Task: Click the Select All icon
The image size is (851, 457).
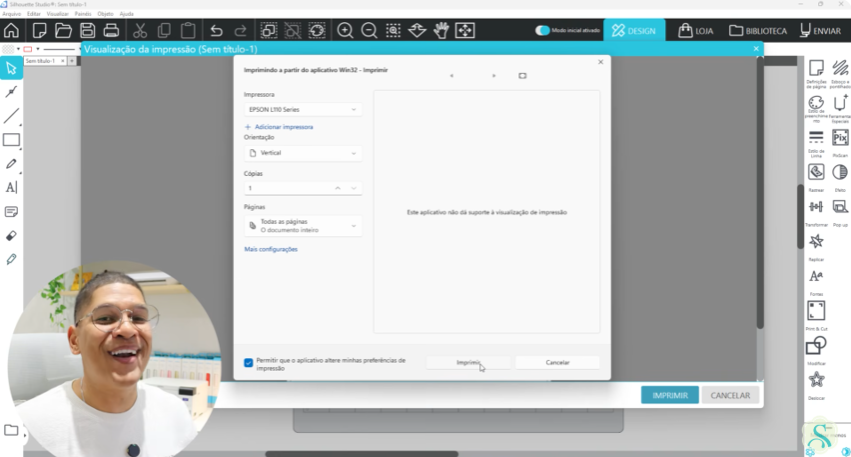Action: (269, 30)
